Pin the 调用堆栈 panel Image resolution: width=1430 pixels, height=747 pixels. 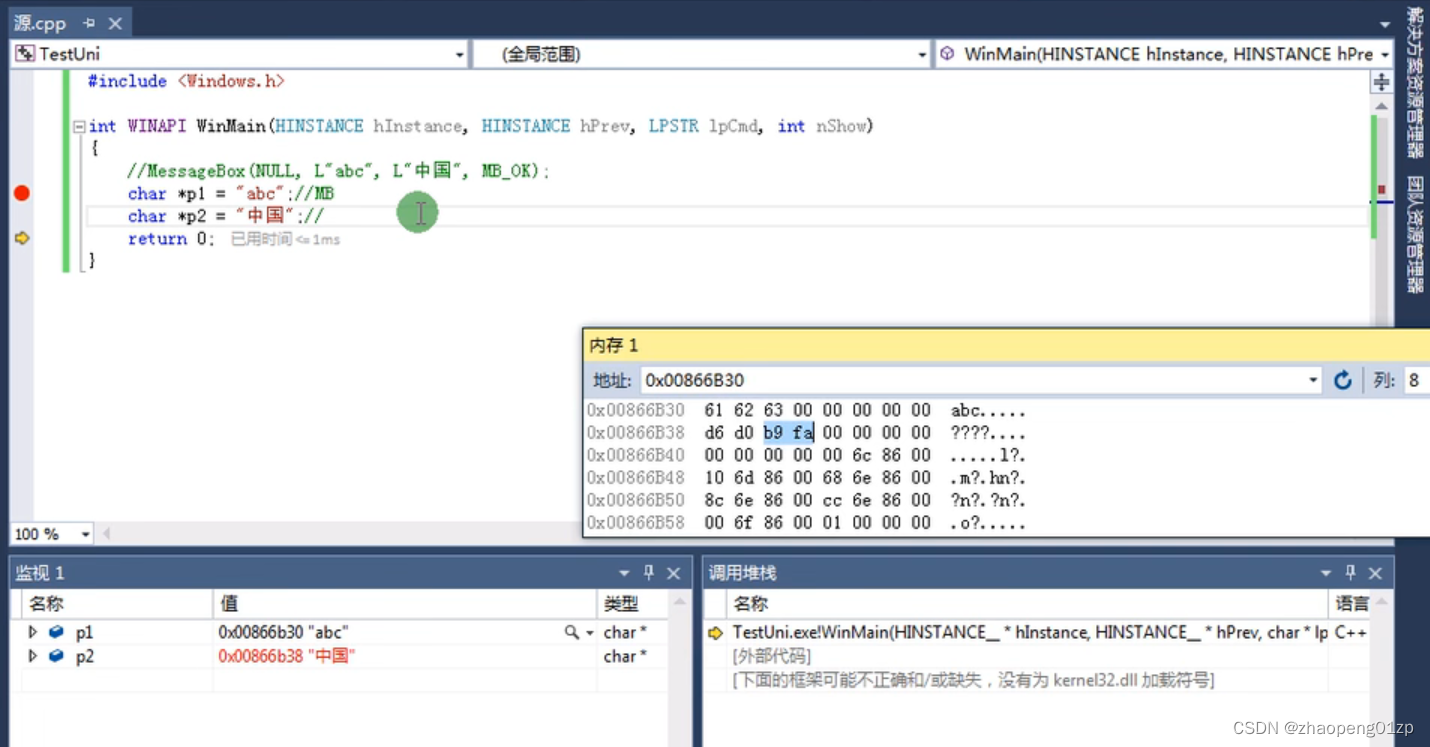pos(1351,573)
